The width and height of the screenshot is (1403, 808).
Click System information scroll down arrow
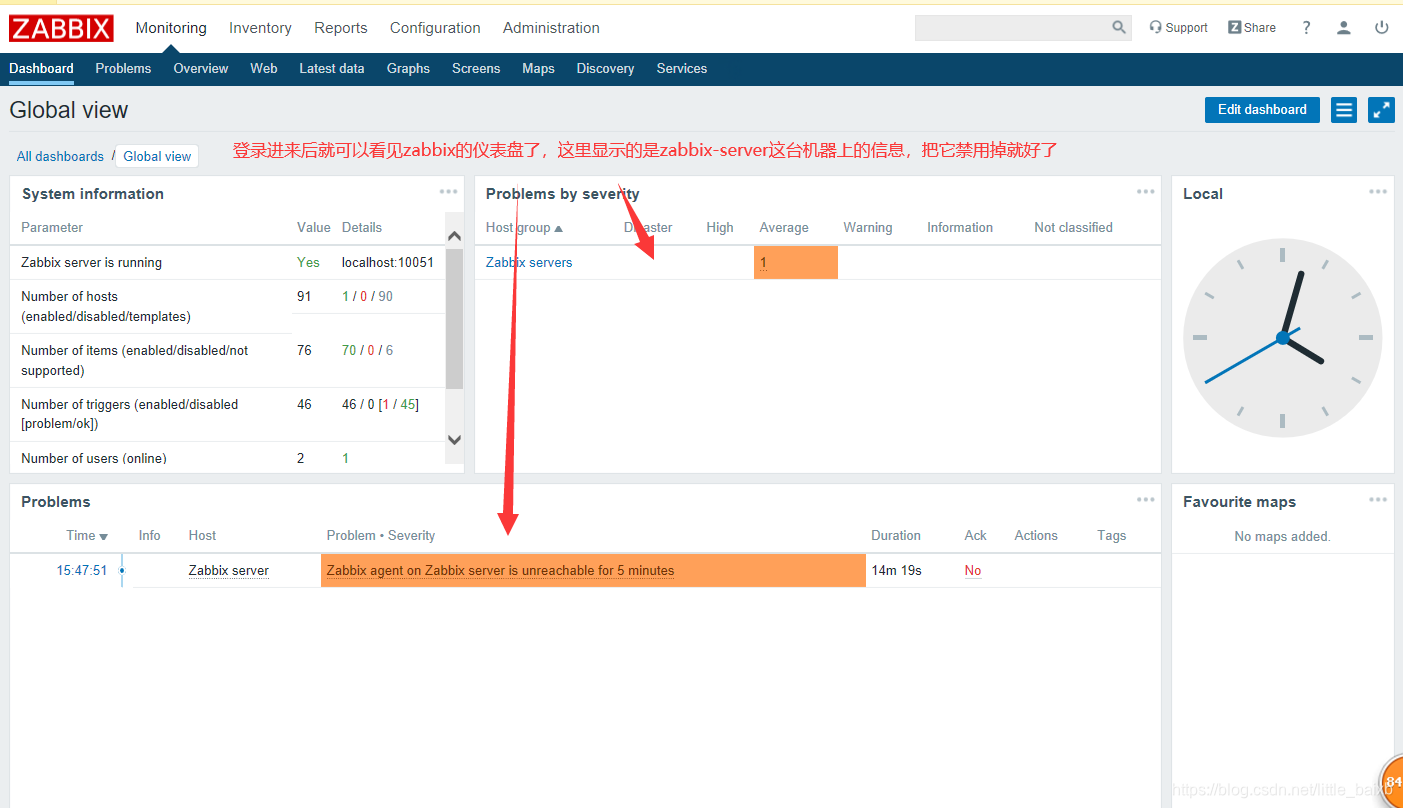click(x=454, y=439)
